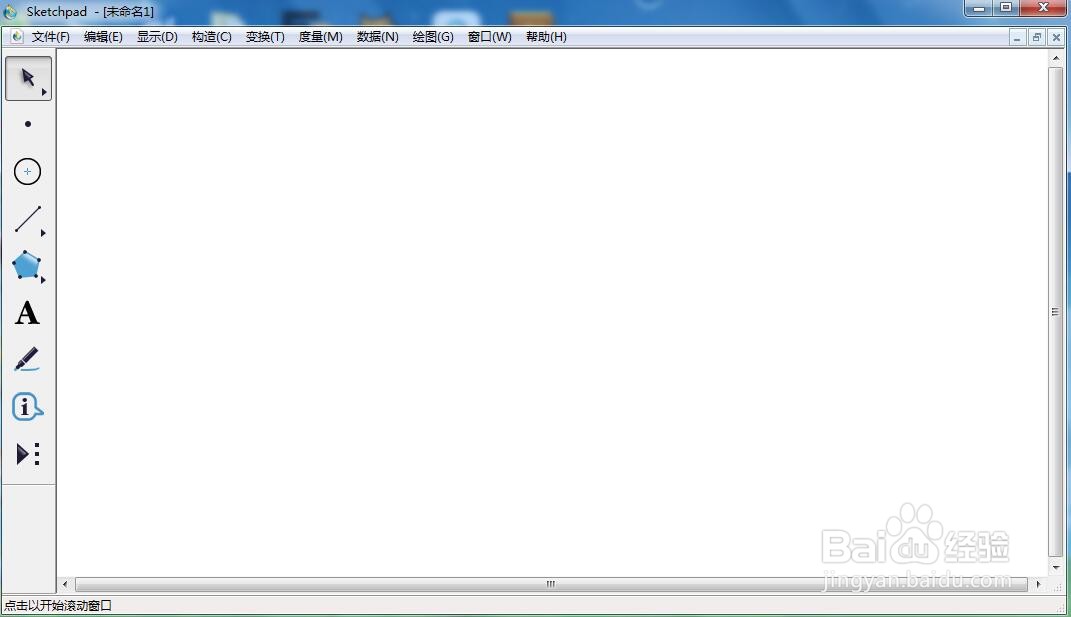Viewport: 1071px width, 617px height.
Task: Select the Polygon tool
Action: point(28,266)
